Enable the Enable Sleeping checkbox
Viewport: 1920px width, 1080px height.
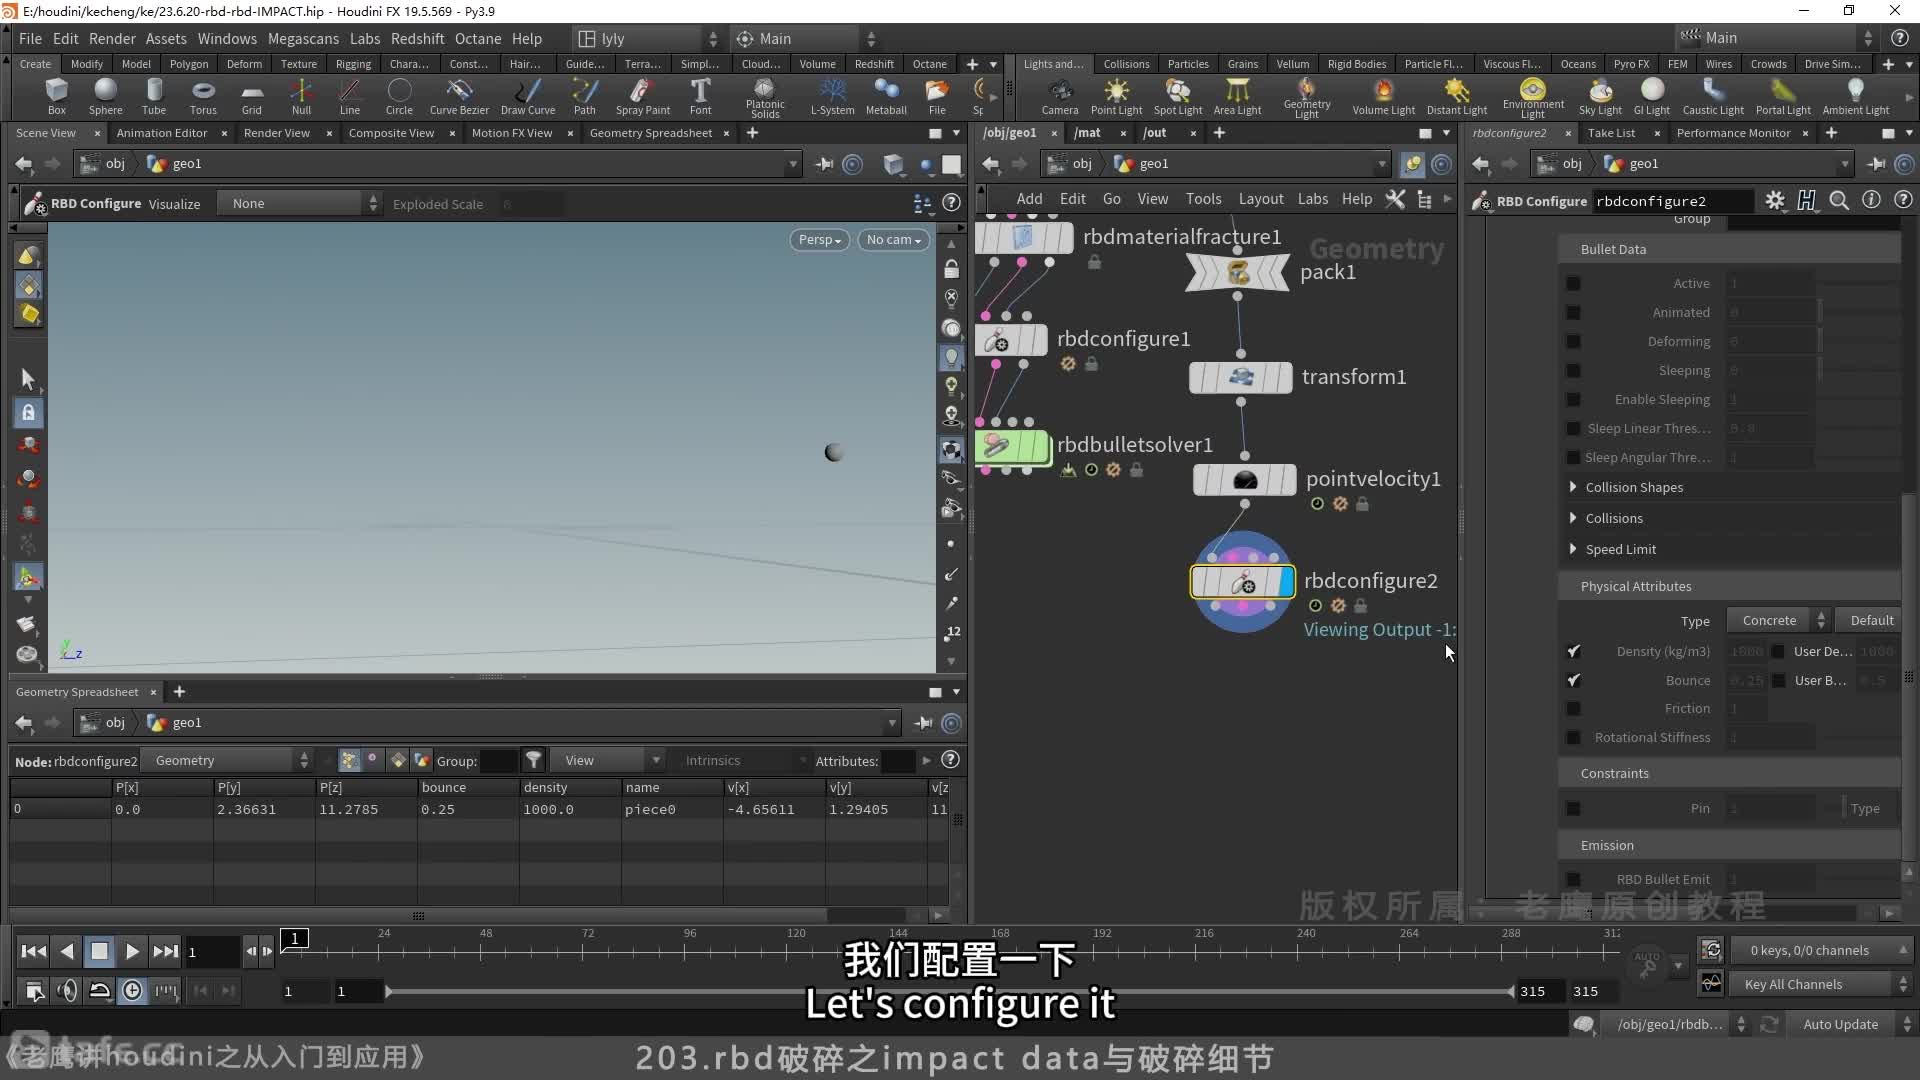tap(1573, 400)
